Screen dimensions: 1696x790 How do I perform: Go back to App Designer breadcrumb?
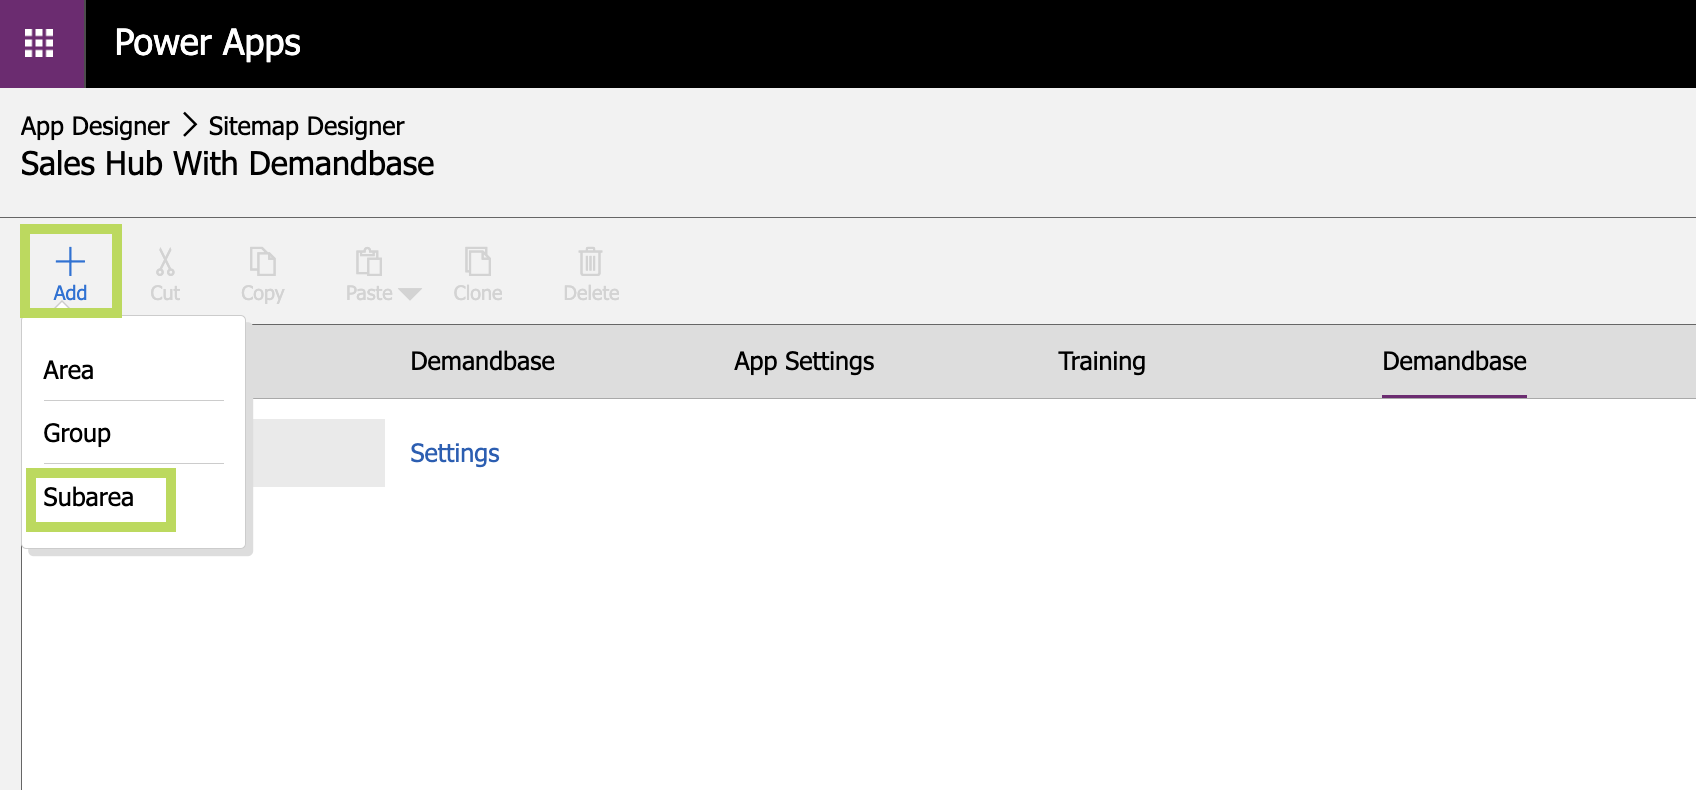coord(95,126)
